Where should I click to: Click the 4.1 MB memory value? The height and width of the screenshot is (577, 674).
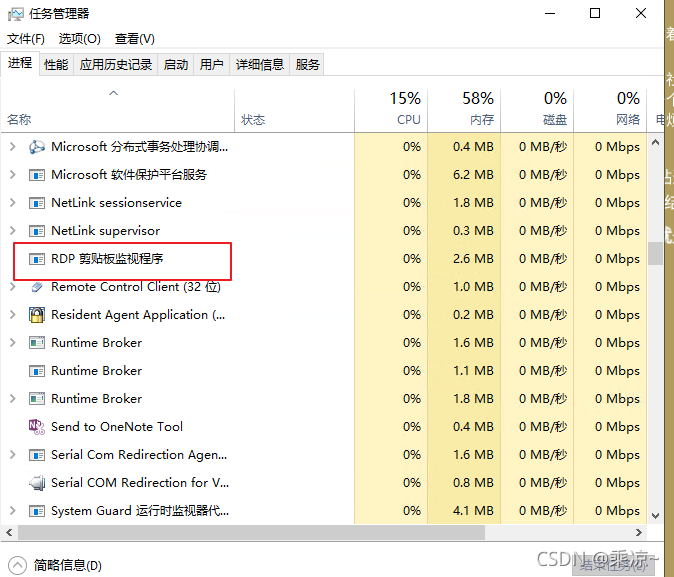(473, 510)
